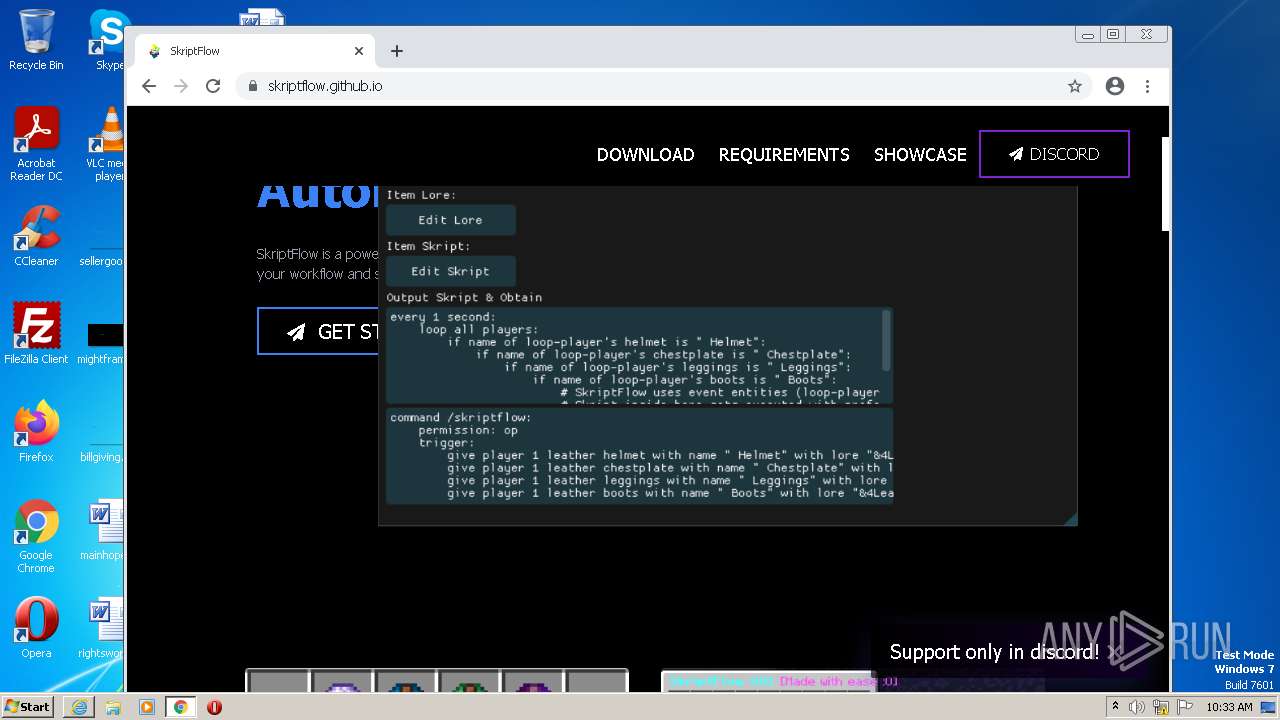
Task: Close the SkriptFlow tab
Action: (359, 51)
